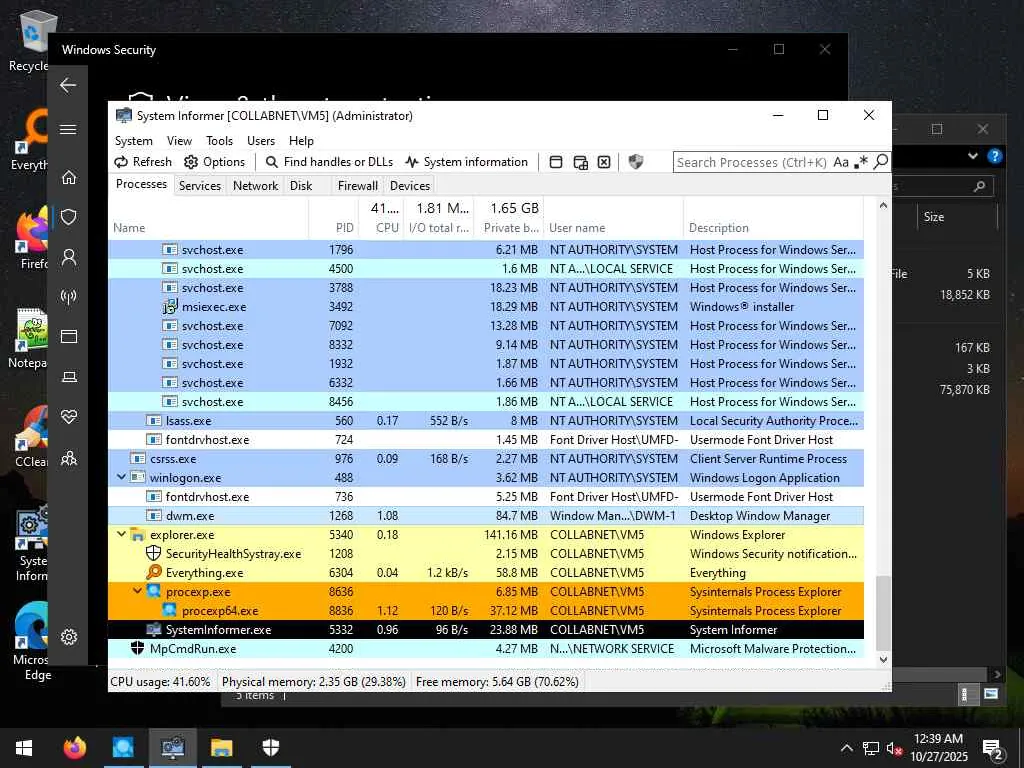Show hidden system tray icons
This screenshot has height=768, width=1024.
click(846, 748)
